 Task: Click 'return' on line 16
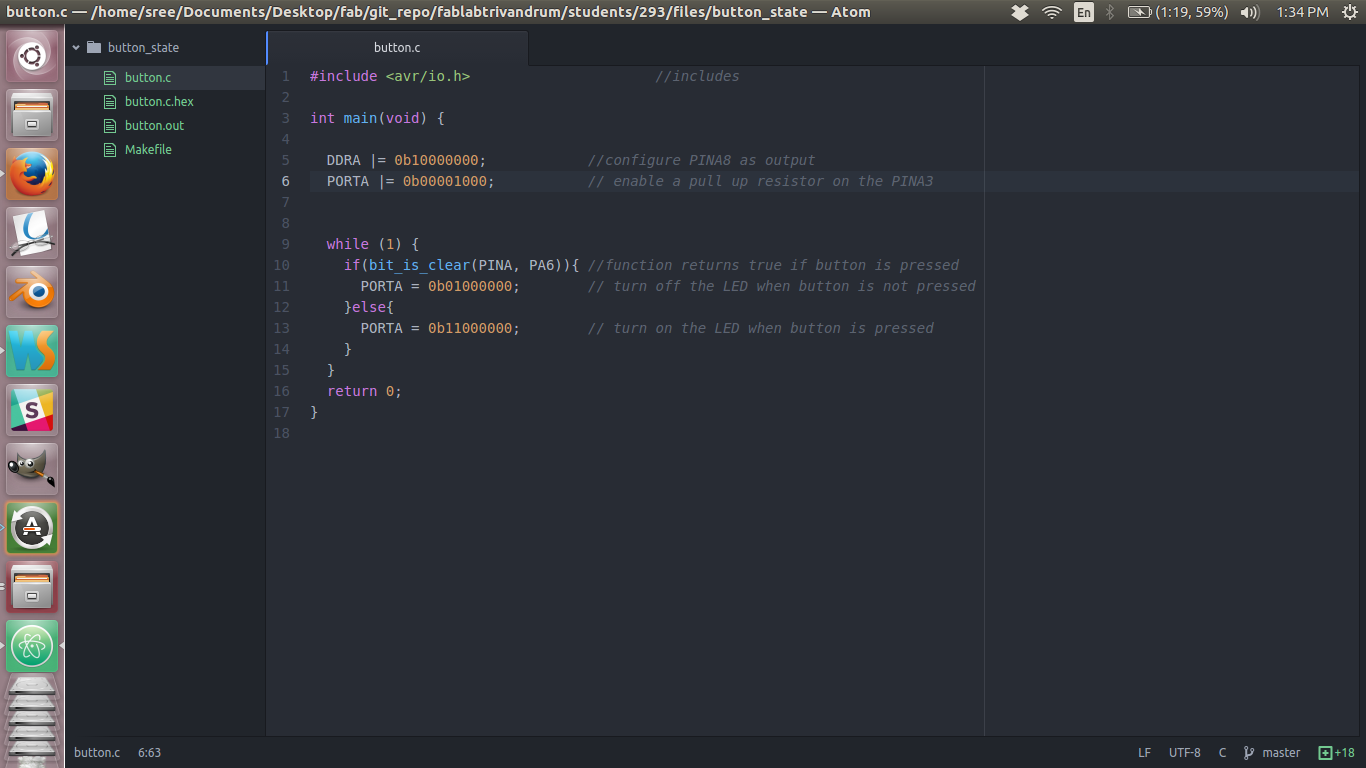[x=352, y=391]
